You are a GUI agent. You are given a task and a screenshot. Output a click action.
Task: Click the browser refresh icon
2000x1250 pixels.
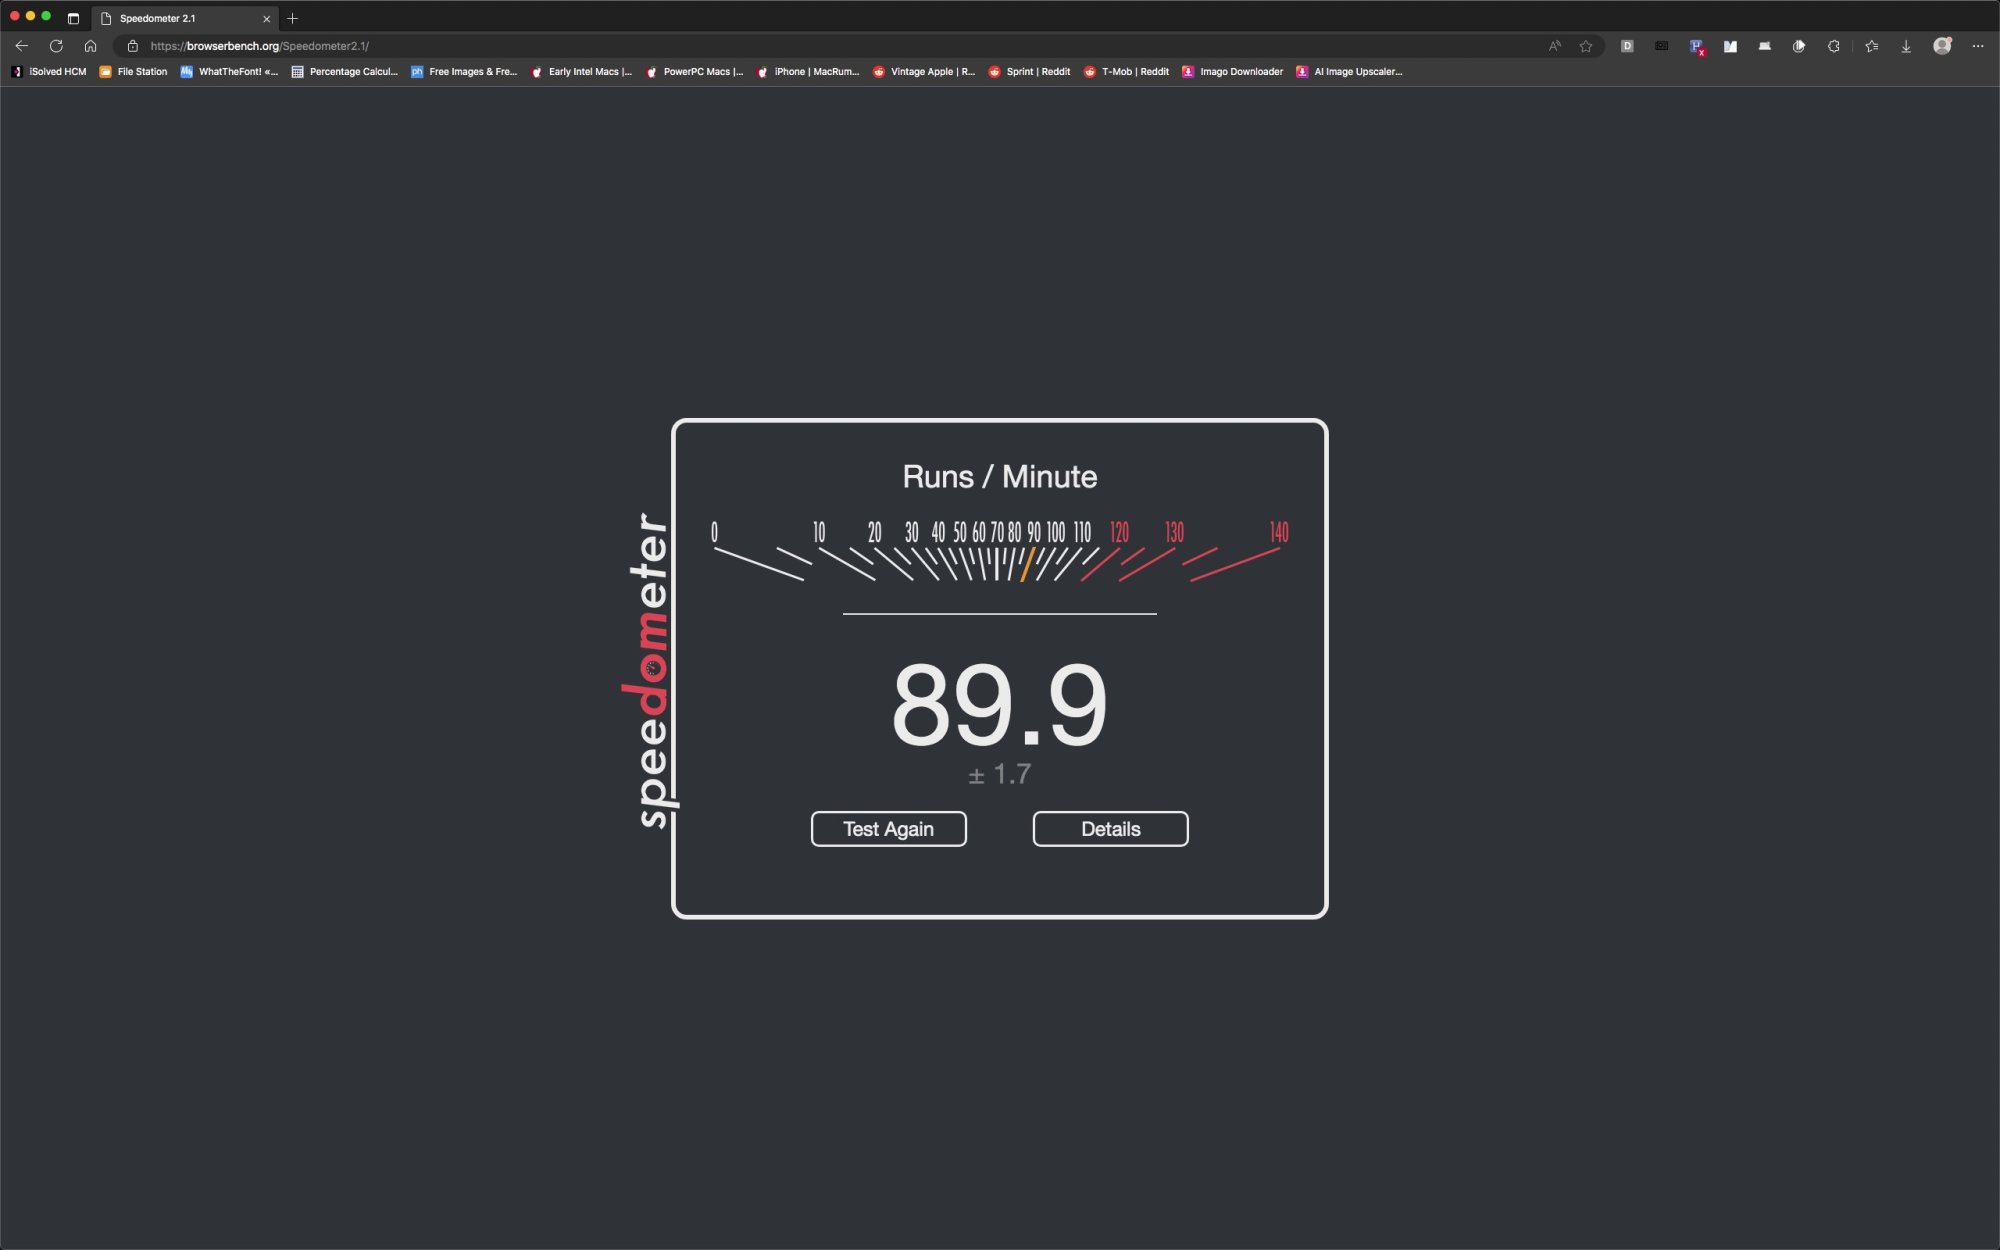pos(56,46)
